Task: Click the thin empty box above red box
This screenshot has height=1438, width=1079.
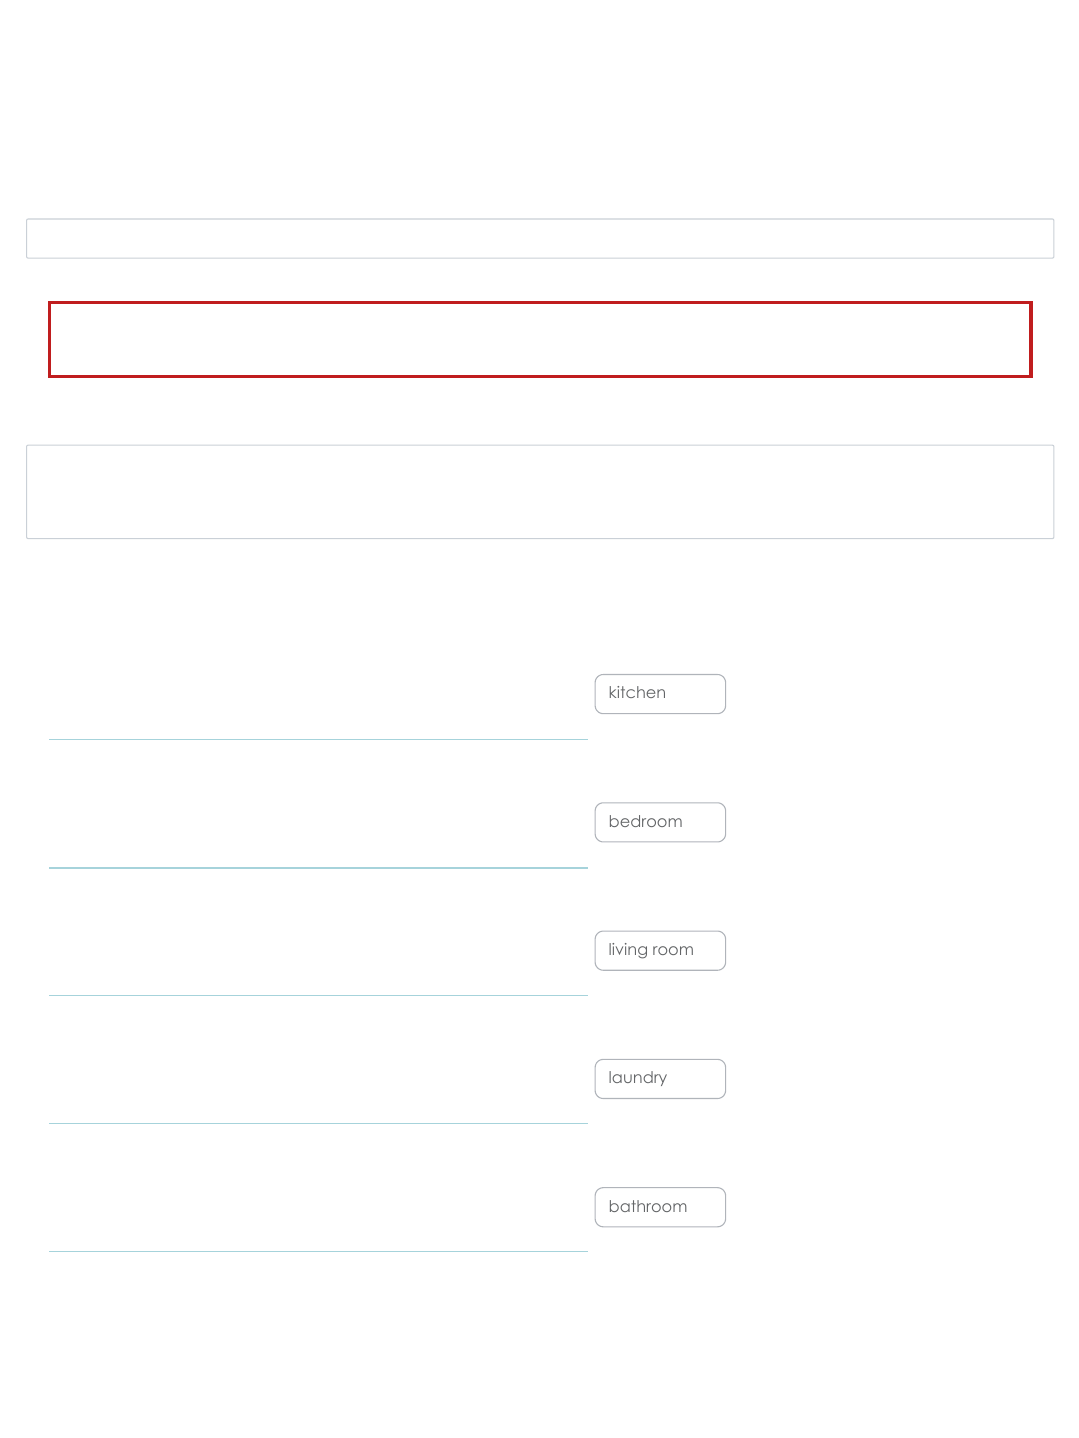Action: pyautogui.click(x=540, y=239)
